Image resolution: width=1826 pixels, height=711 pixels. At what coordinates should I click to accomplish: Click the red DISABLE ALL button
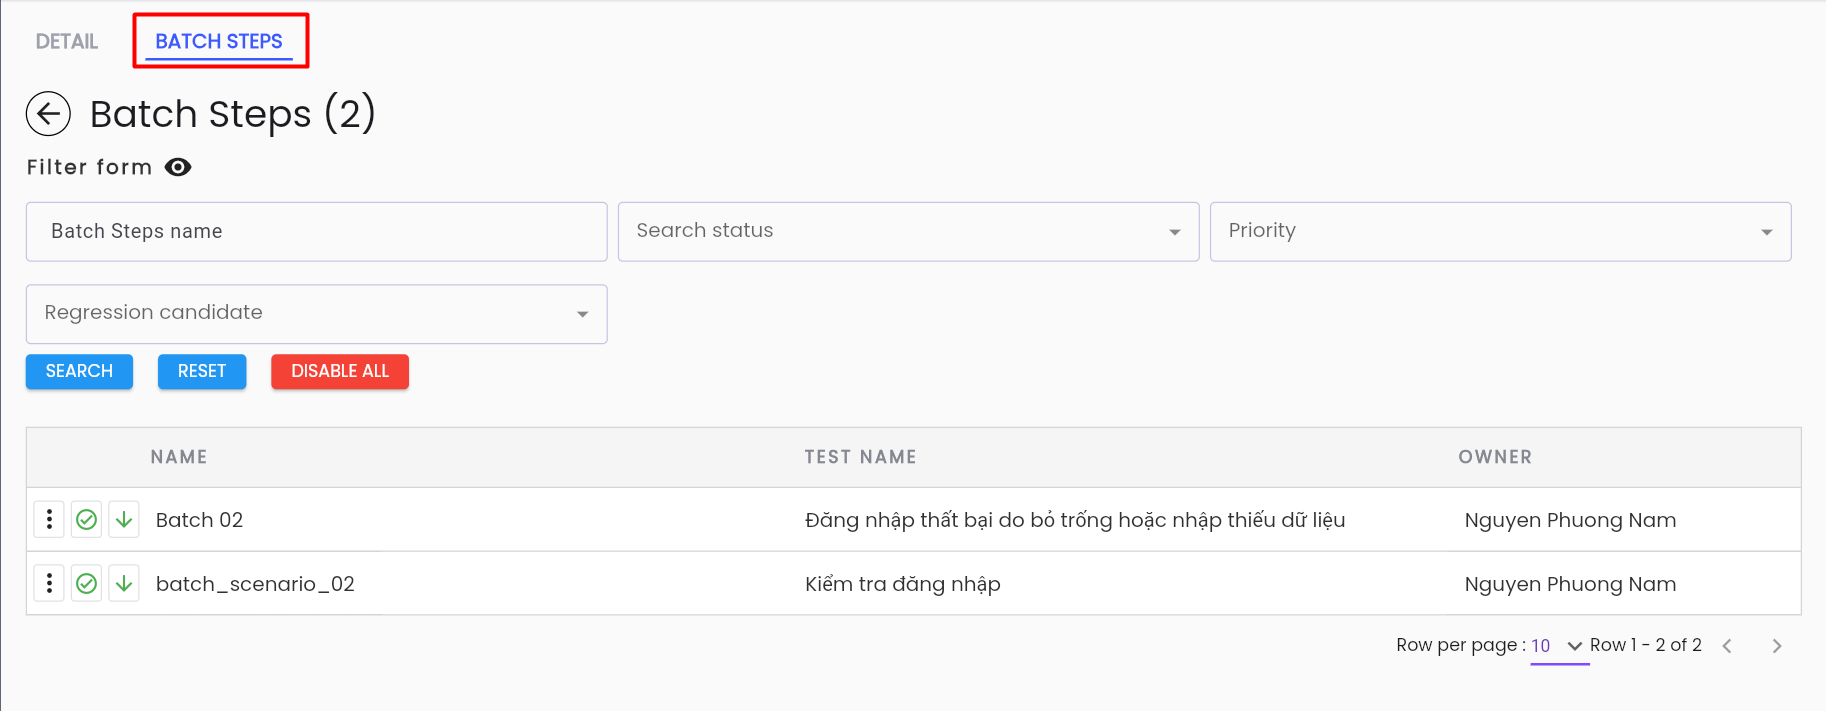(340, 371)
